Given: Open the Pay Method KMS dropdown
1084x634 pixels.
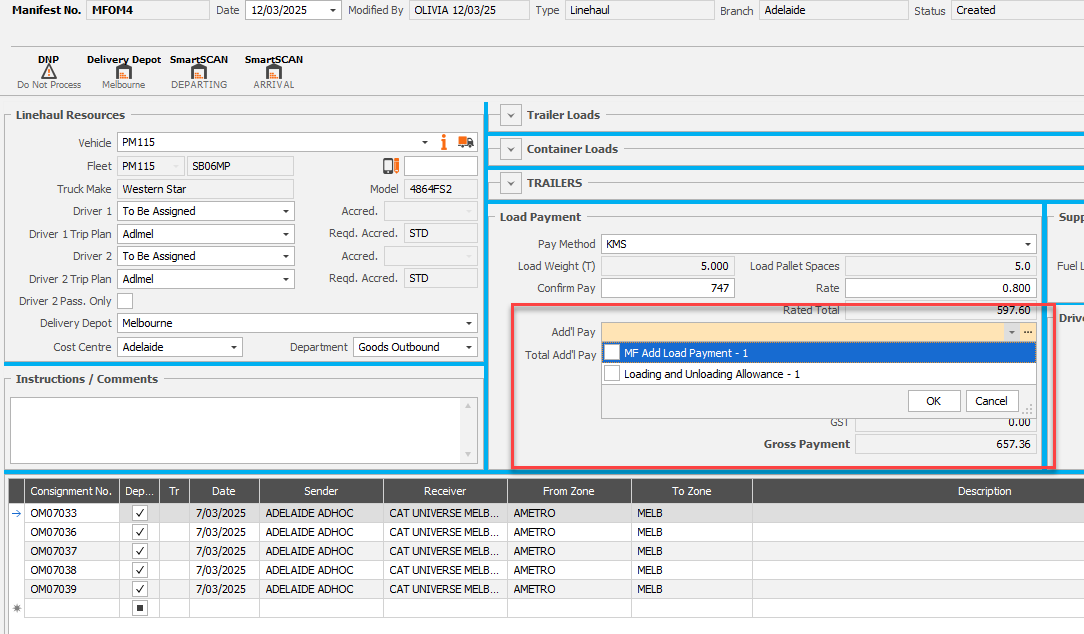Looking at the screenshot, I should pyautogui.click(x=1027, y=244).
